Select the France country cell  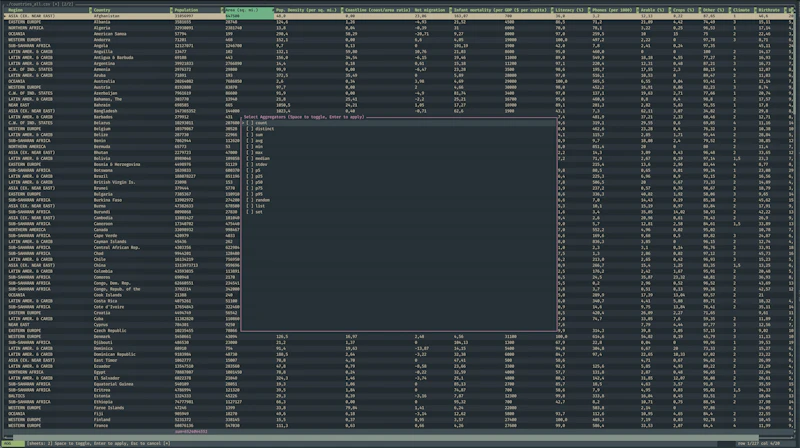[x=101, y=426]
